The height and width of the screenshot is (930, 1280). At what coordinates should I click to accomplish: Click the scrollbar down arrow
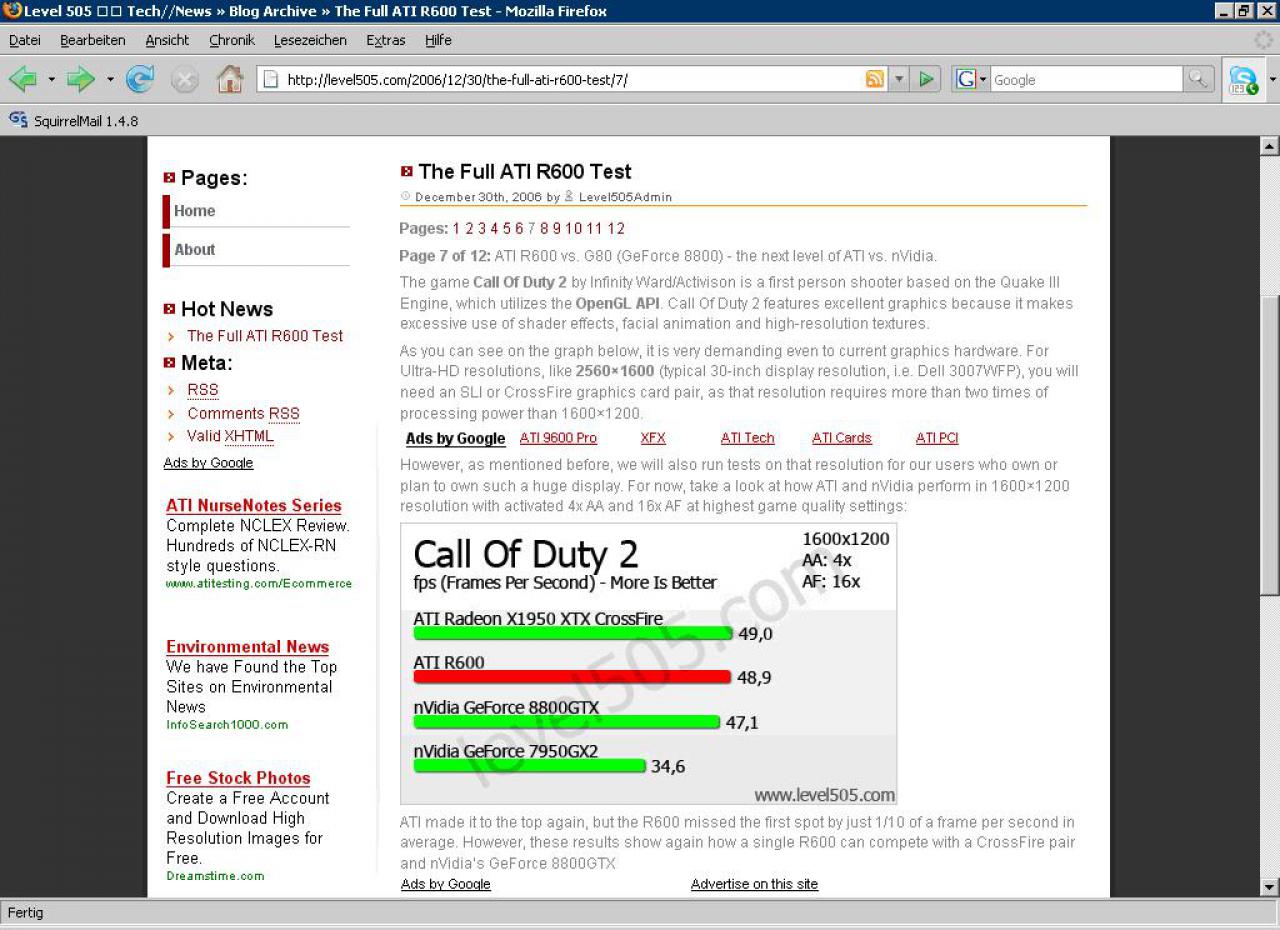(1270, 887)
